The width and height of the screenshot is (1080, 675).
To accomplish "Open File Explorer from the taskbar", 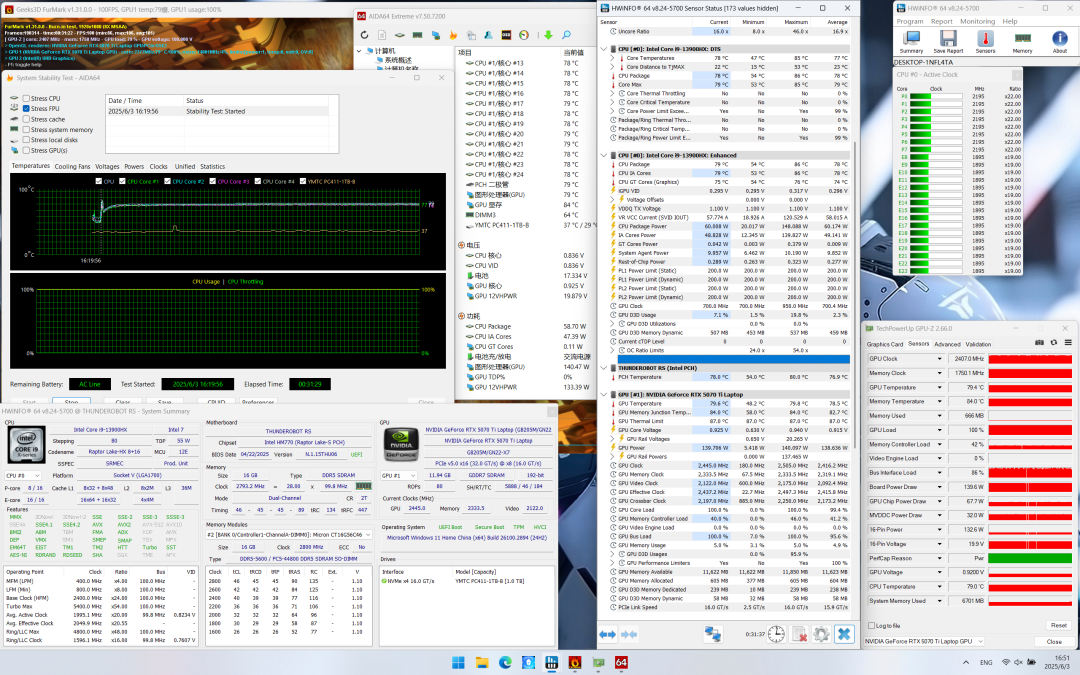I will (x=482, y=663).
